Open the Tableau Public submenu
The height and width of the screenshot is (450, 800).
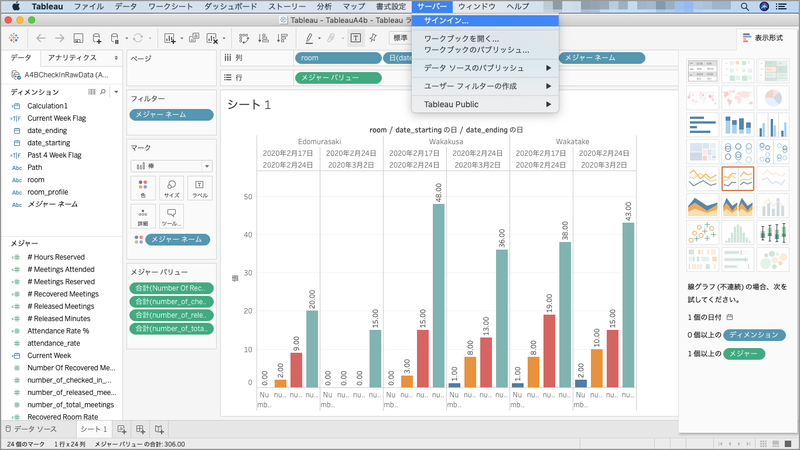(x=485, y=104)
